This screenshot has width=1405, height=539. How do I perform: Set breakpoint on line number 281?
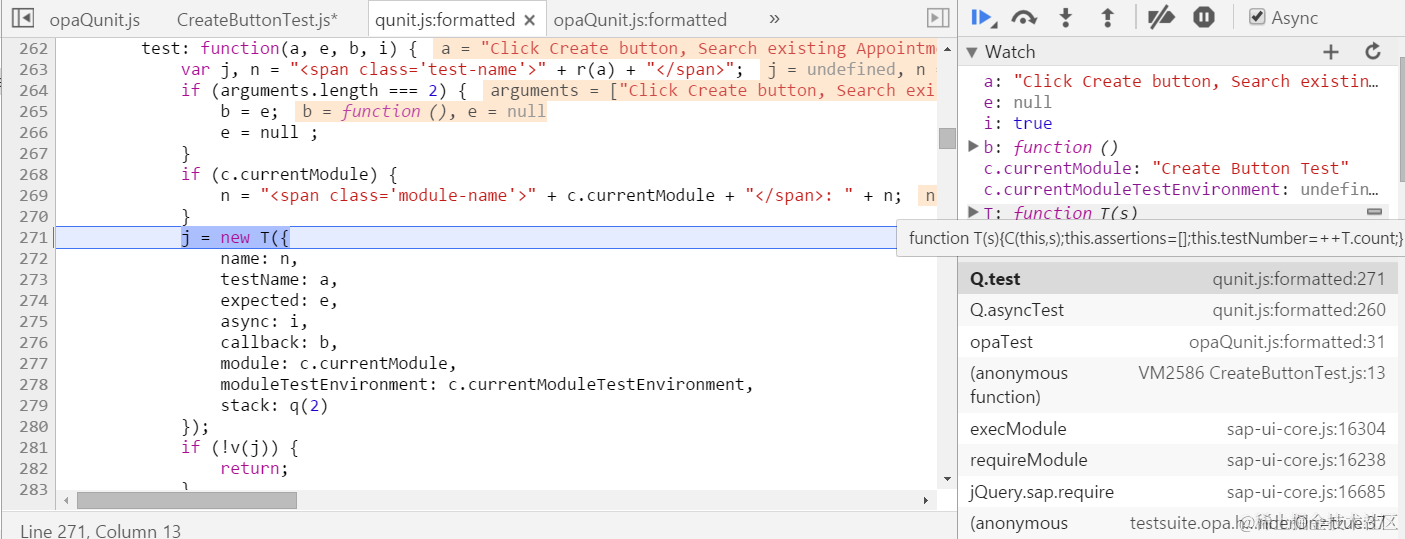pos(33,447)
